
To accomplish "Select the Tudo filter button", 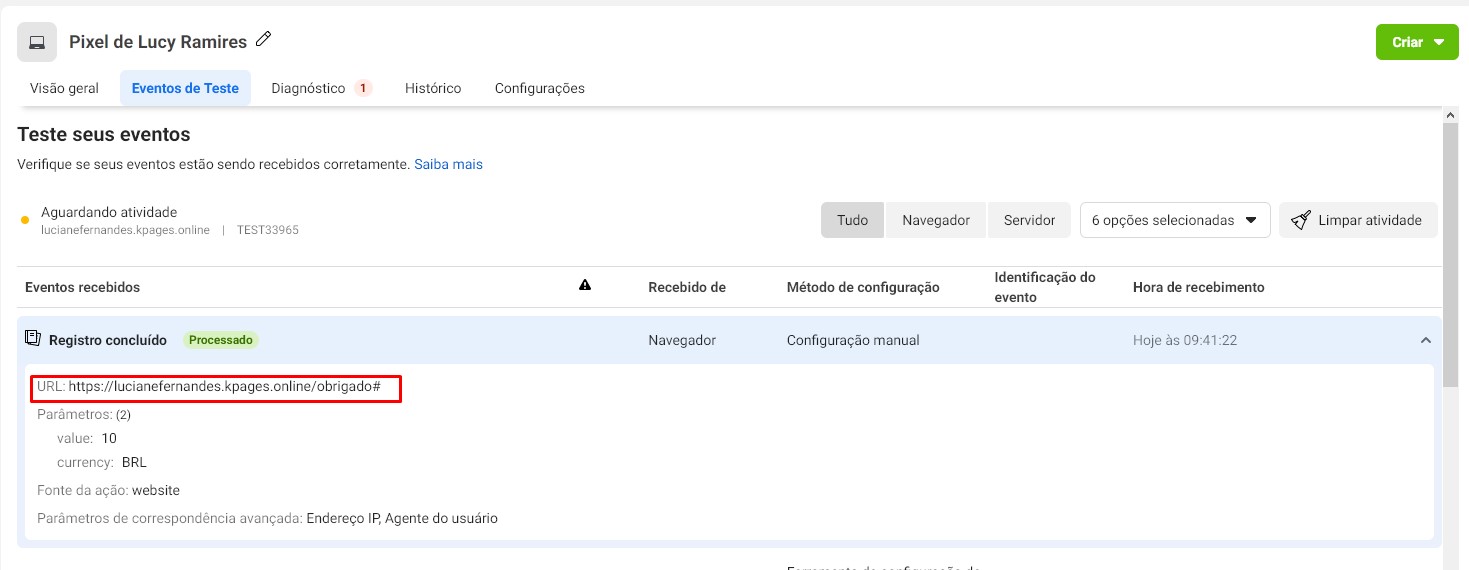I will tap(852, 220).
